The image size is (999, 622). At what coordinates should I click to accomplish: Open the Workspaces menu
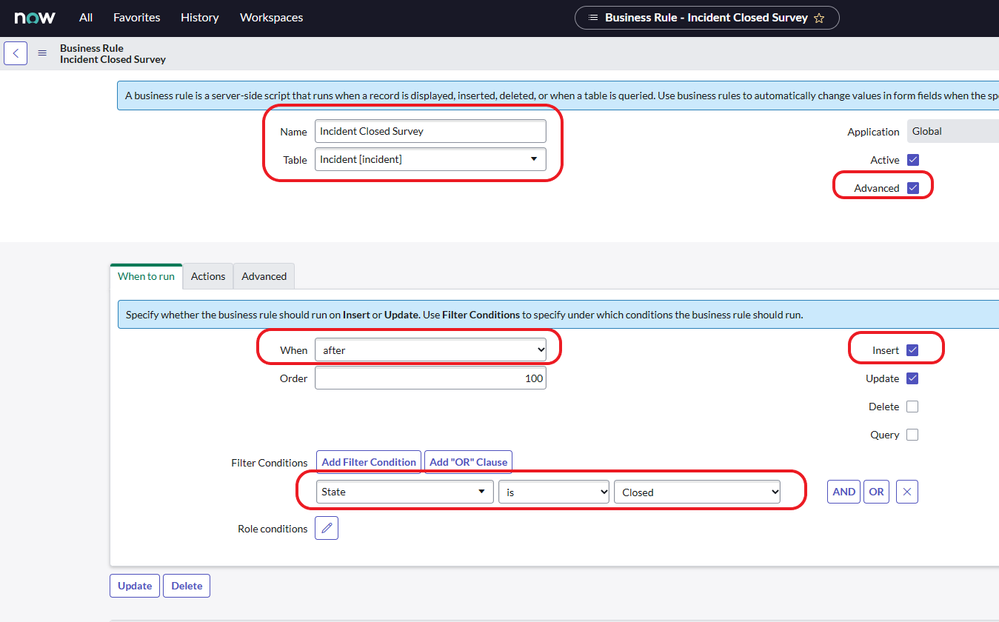(271, 18)
